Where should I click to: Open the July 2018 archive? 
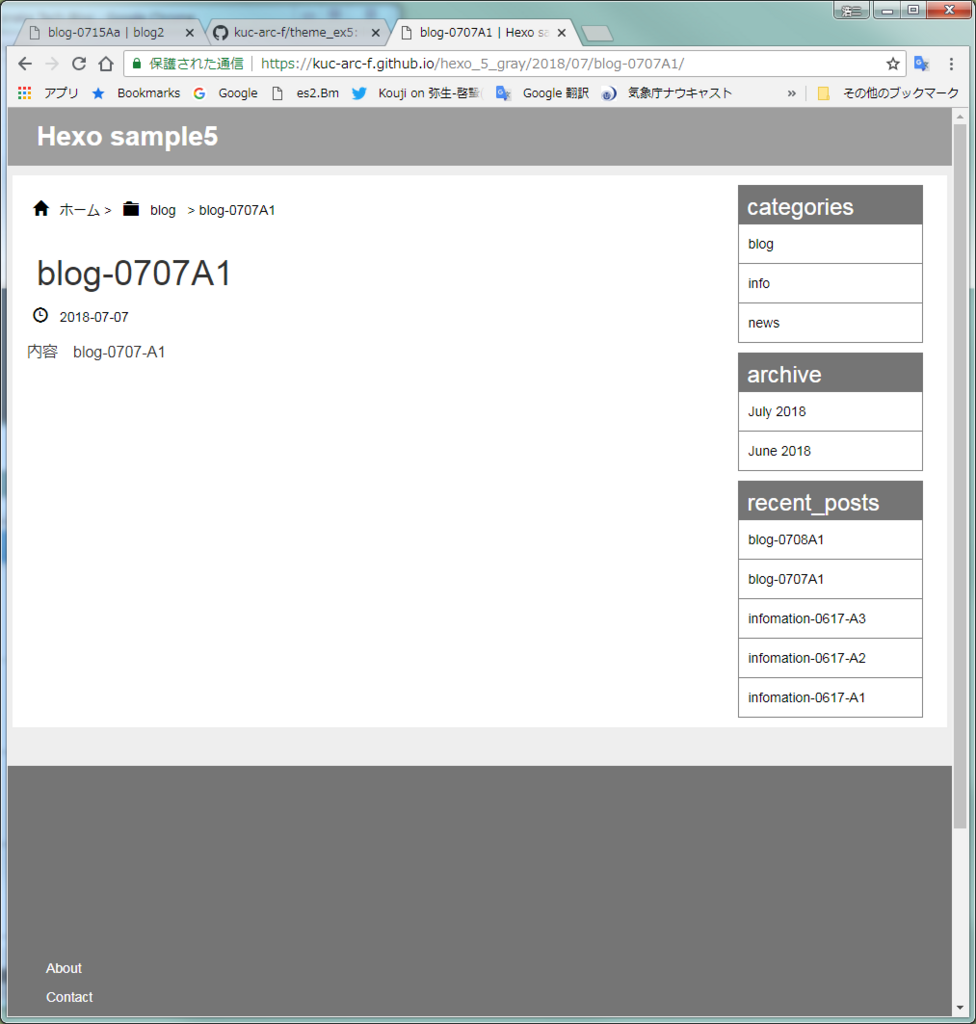point(830,411)
